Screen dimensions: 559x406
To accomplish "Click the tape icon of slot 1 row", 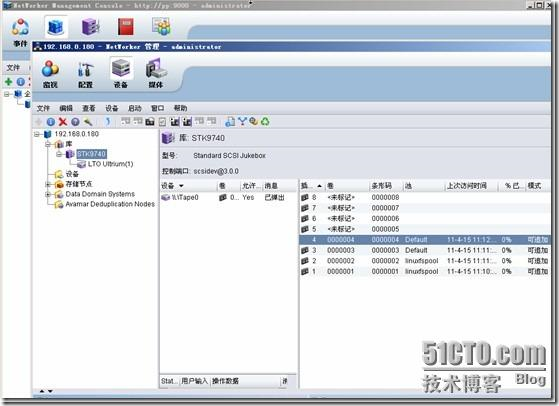I will [x=305, y=271].
